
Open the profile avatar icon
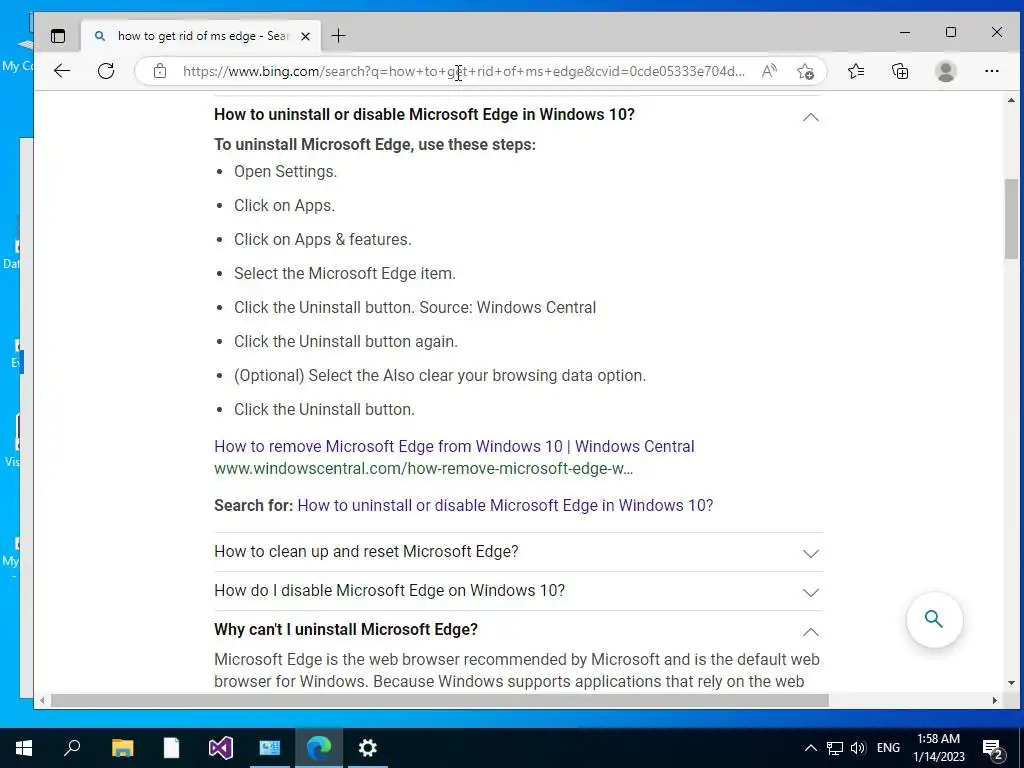(x=945, y=71)
